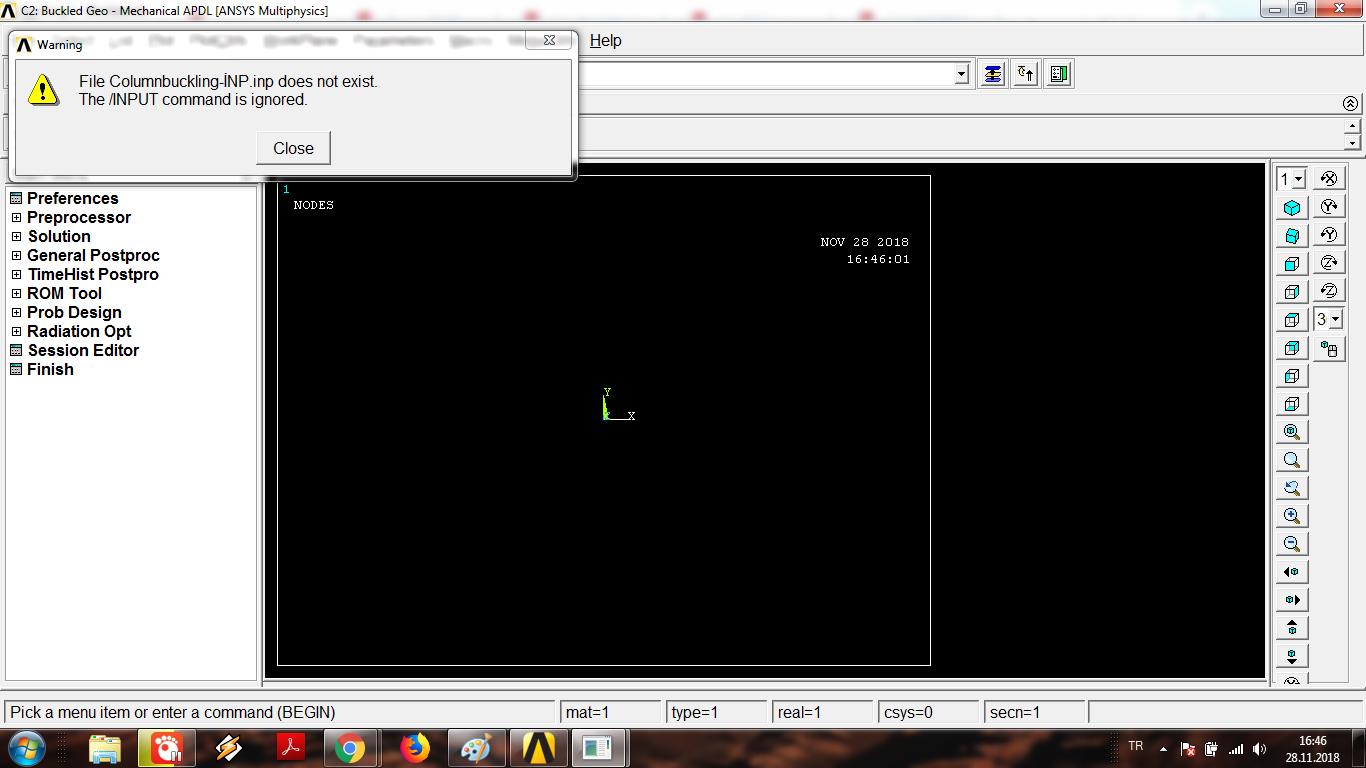Expand the Solution tree node
This screenshot has height=768, width=1366.
click(x=16, y=236)
